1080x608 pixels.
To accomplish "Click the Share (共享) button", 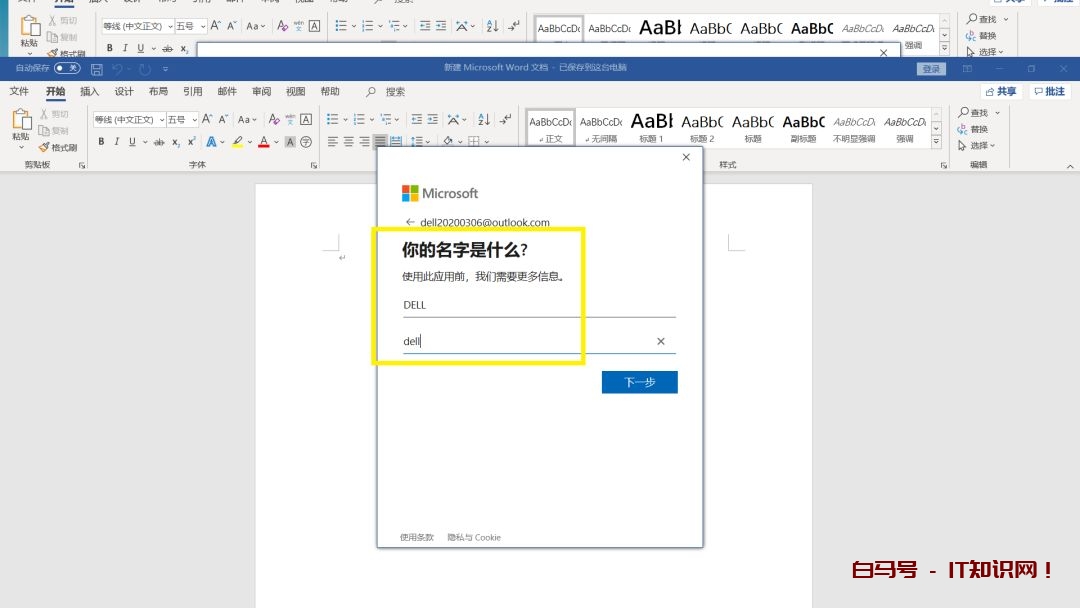I will [999, 92].
